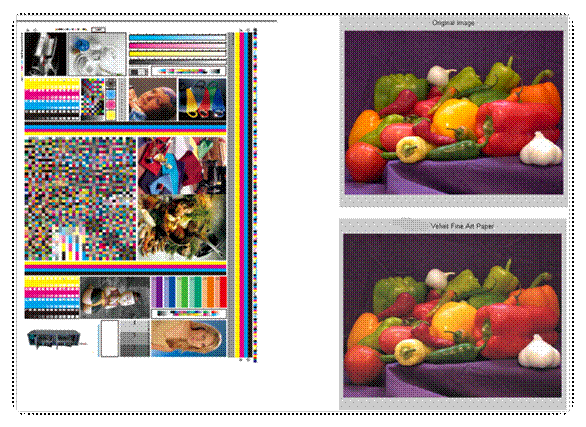Click the red stripe in the color bars panel
Viewport: 586px width, 427px height.
223,292
